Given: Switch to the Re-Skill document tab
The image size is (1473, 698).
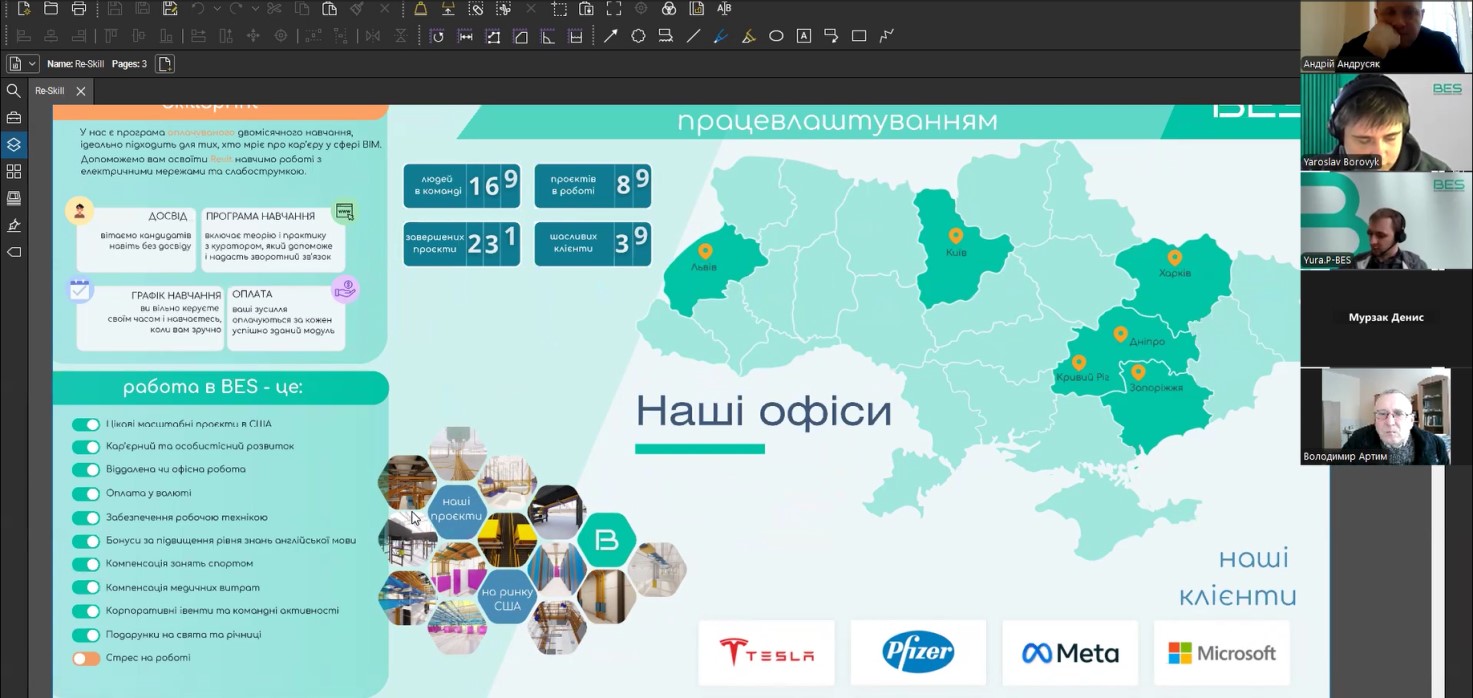Looking at the screenshot, I should (50, 91).
